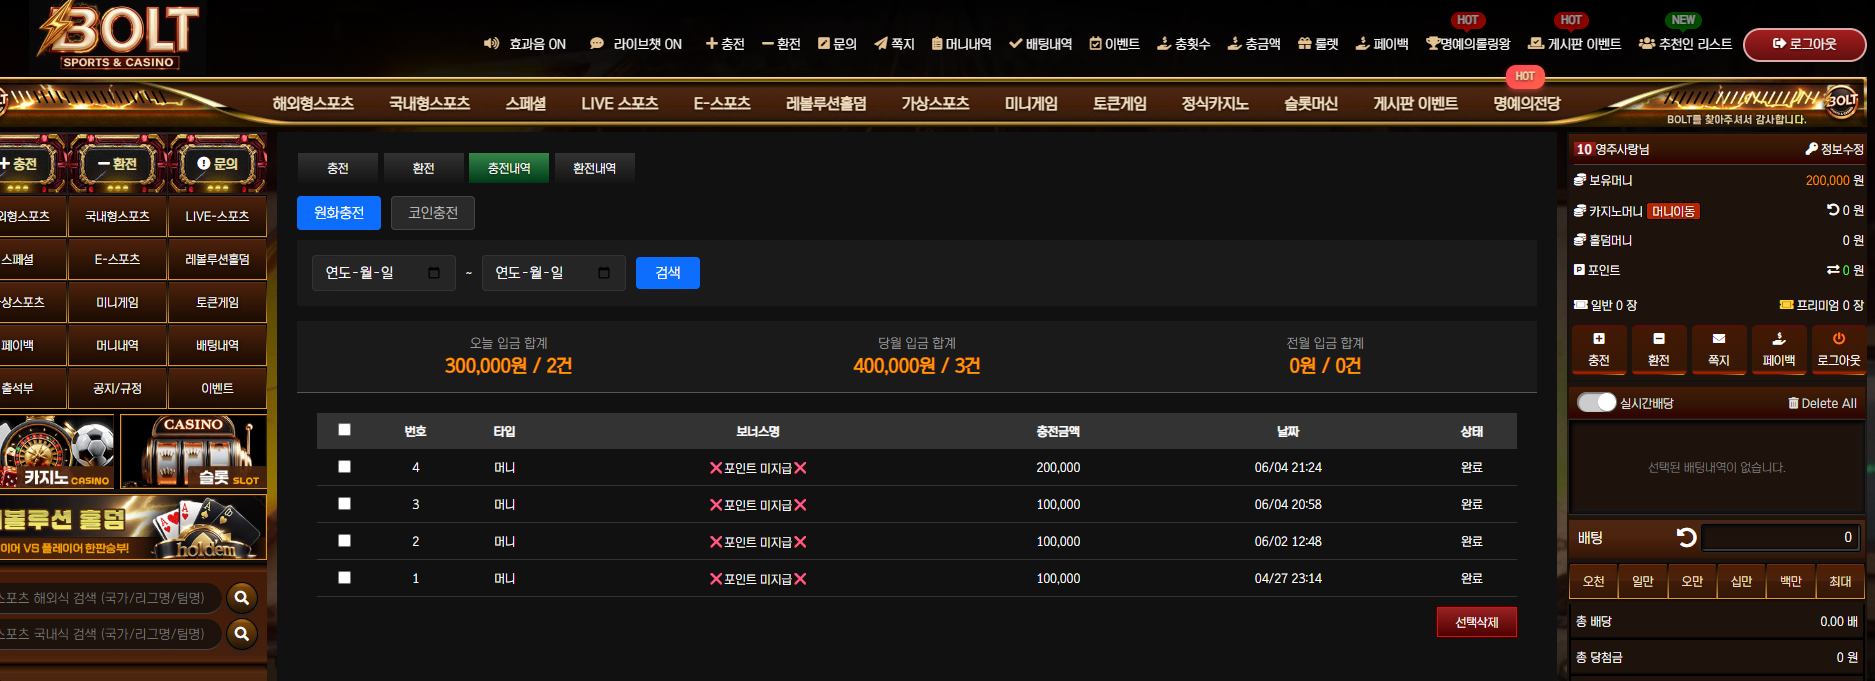Check the select-all checkbox in table header
1875x681 pixels.
(x=344, y=430)
